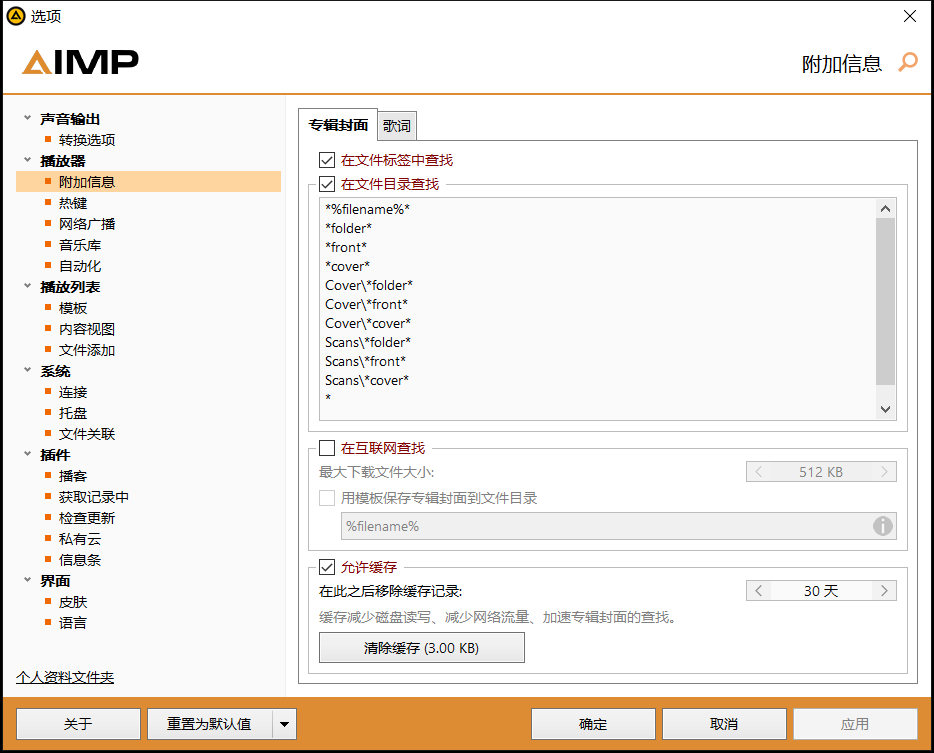
Task: Close the options dialog window
Action: [x=910, y=16]
